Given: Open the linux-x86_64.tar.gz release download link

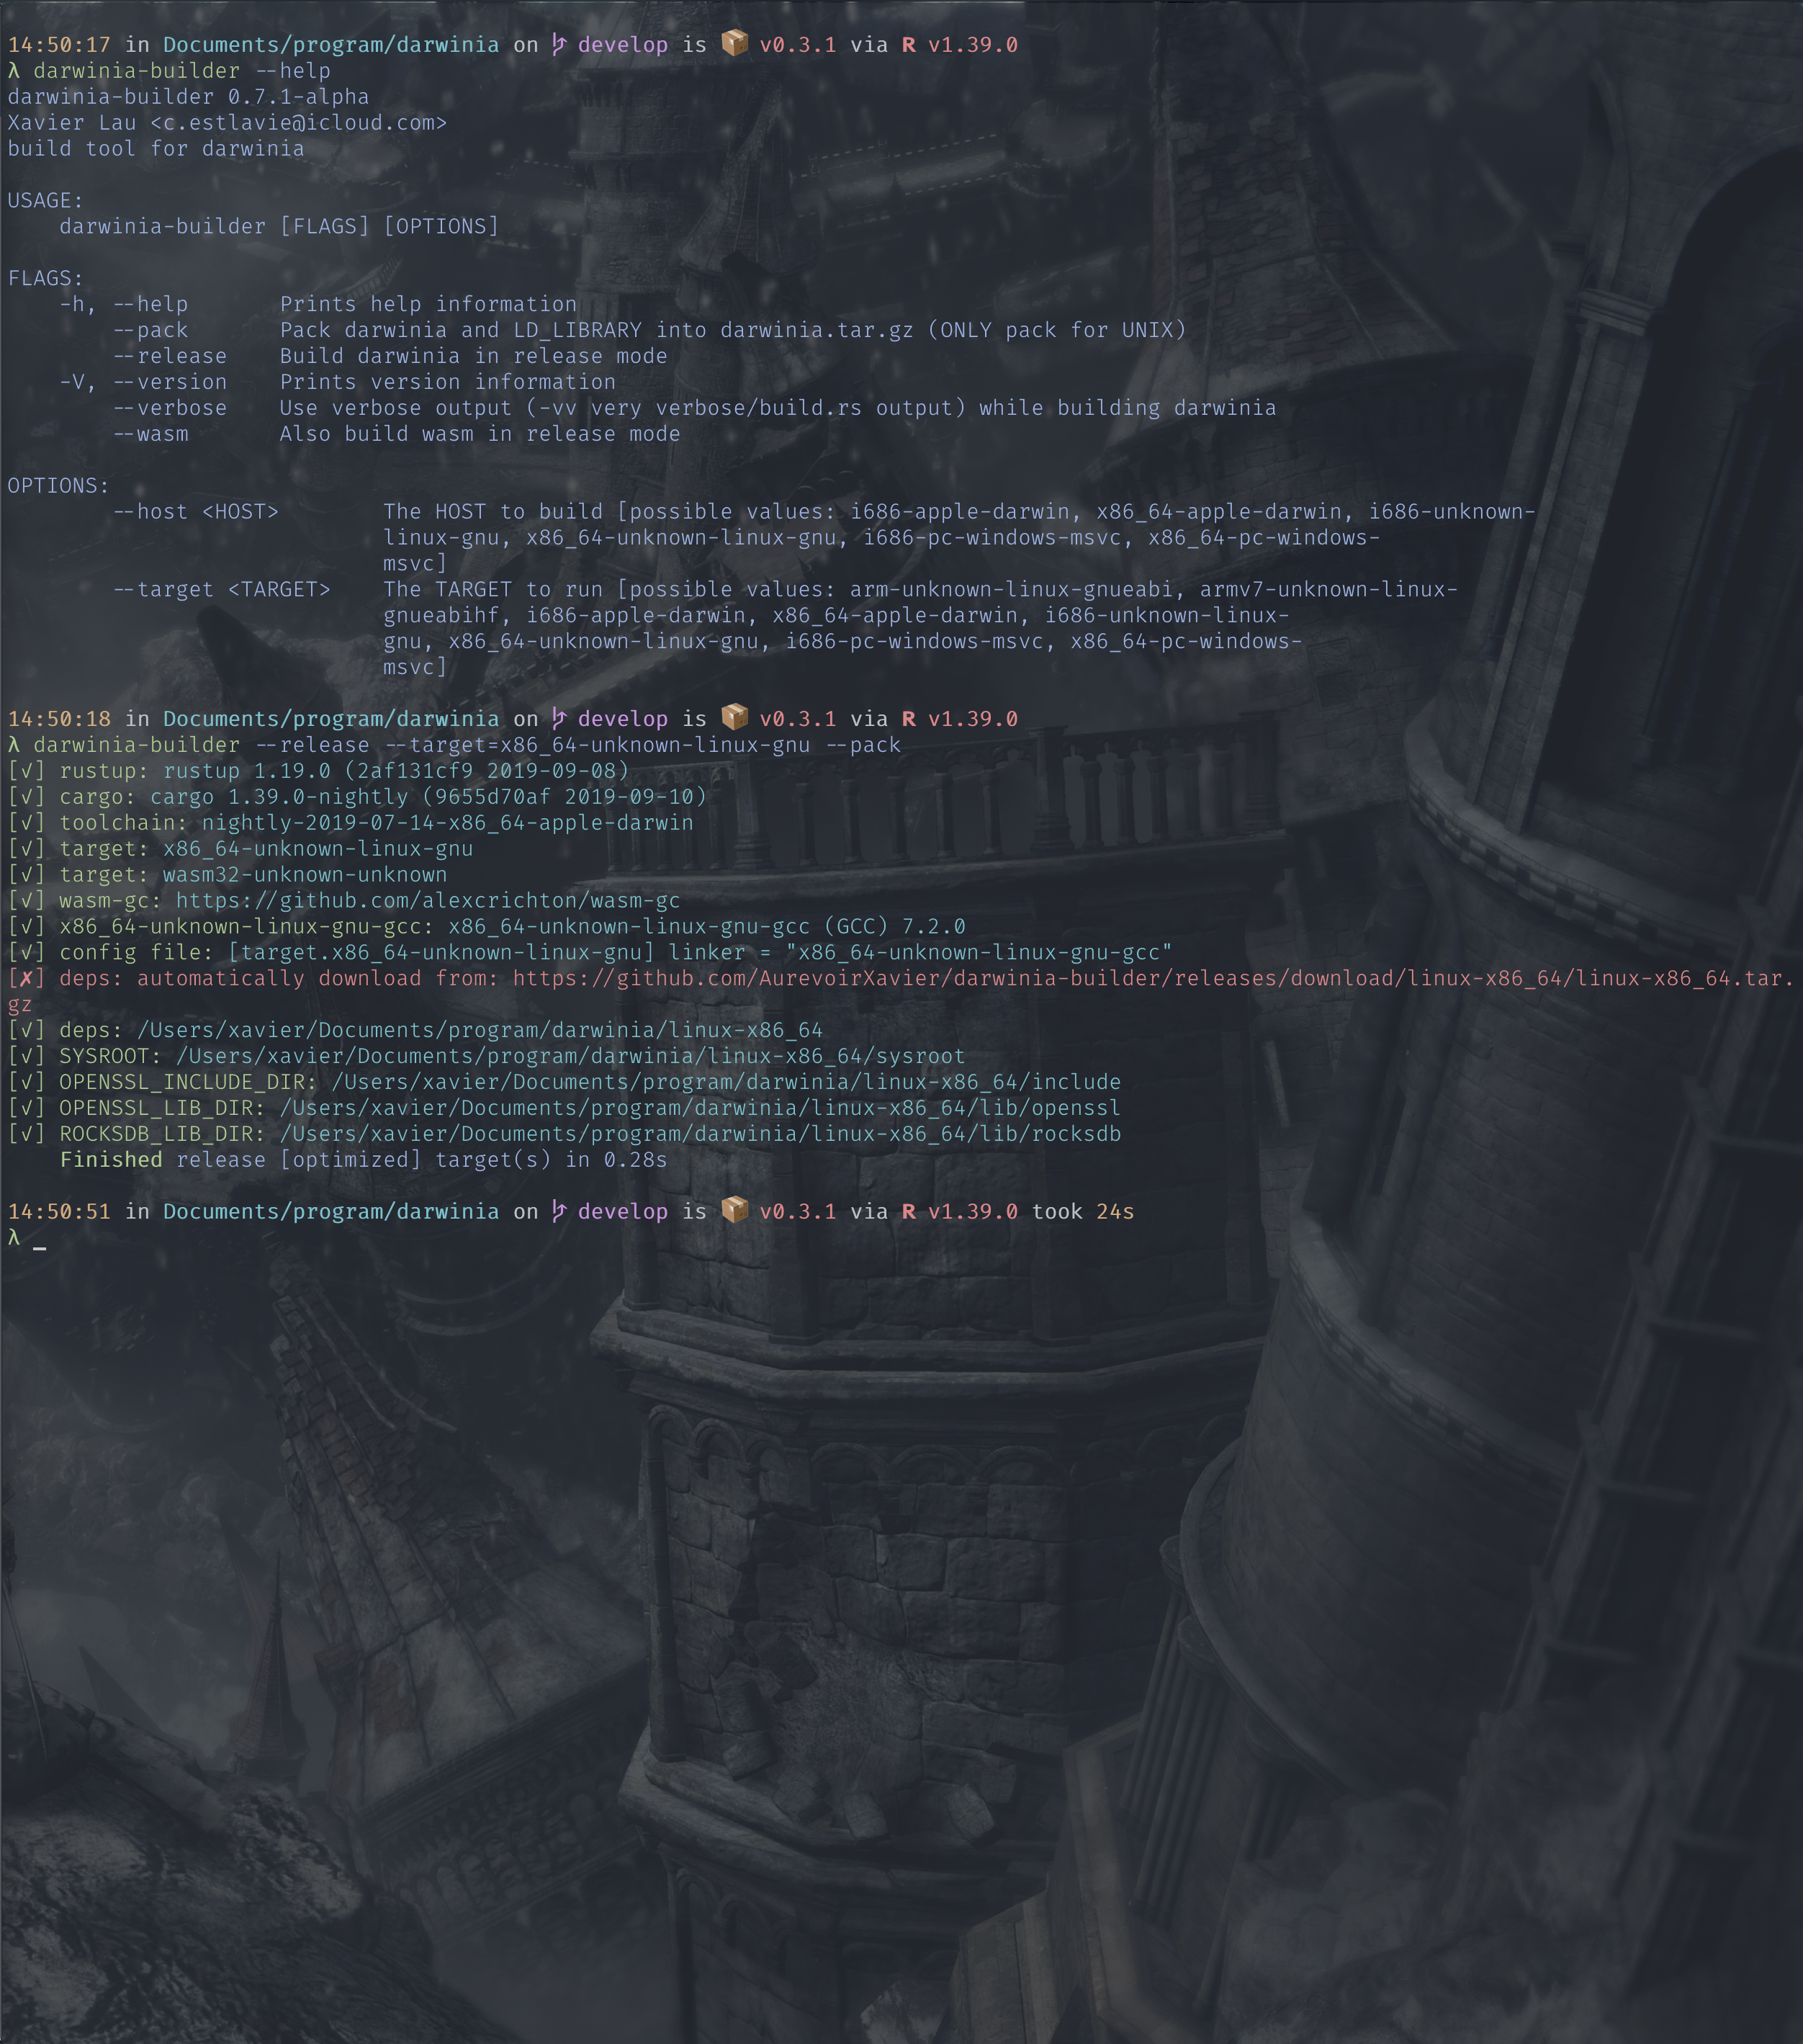Looking at the screenshot, I should click(1150, 978).
